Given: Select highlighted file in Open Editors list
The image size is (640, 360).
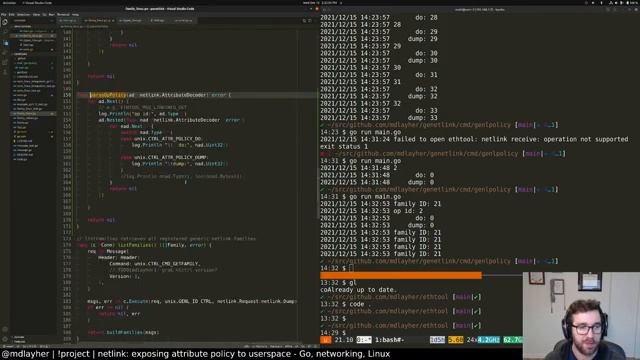Looking at the screenshot, I should coord(33,36).
